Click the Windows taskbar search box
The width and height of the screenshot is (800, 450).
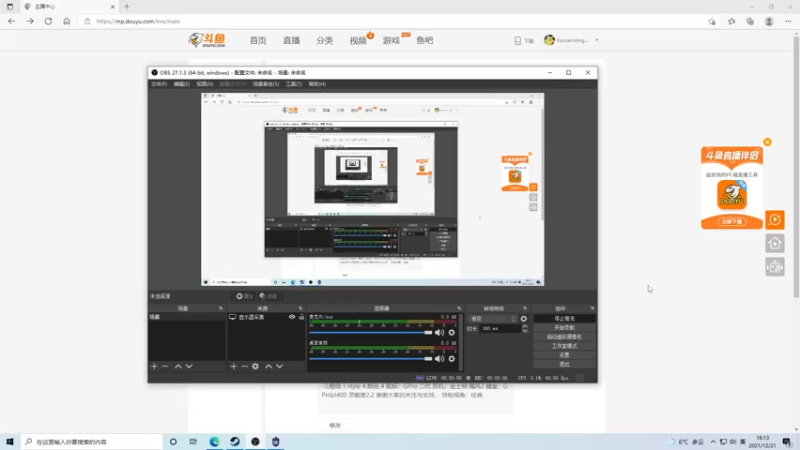(92, 441)
